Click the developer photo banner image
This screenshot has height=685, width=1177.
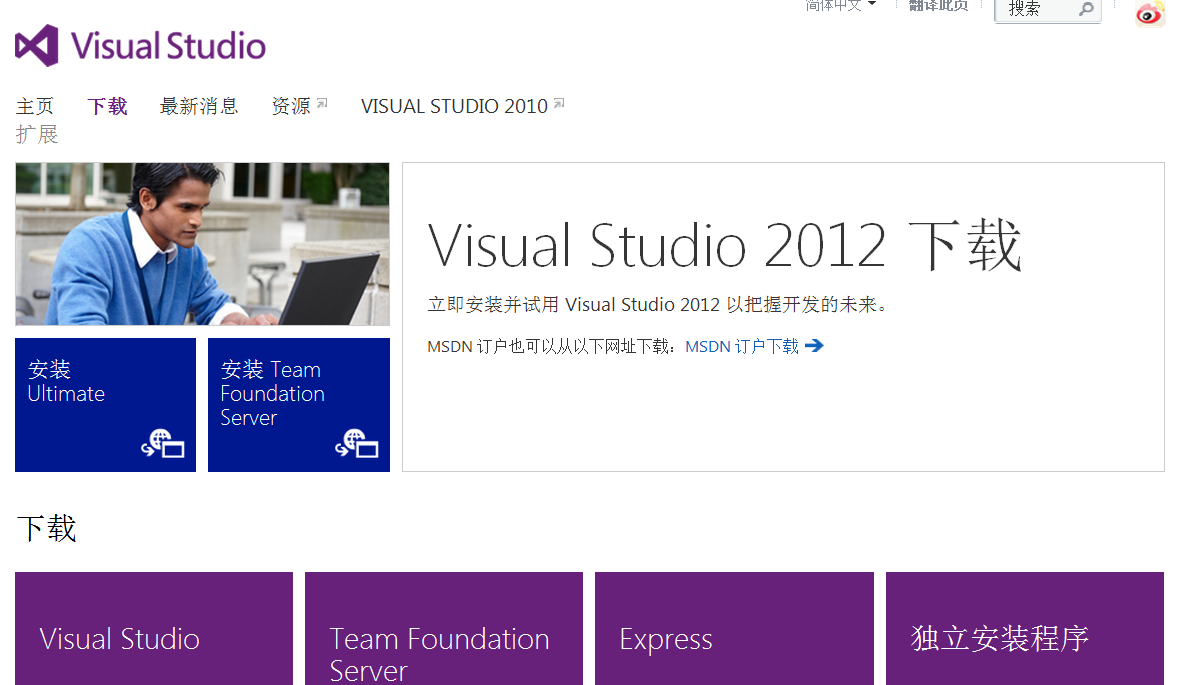point(201,243)
